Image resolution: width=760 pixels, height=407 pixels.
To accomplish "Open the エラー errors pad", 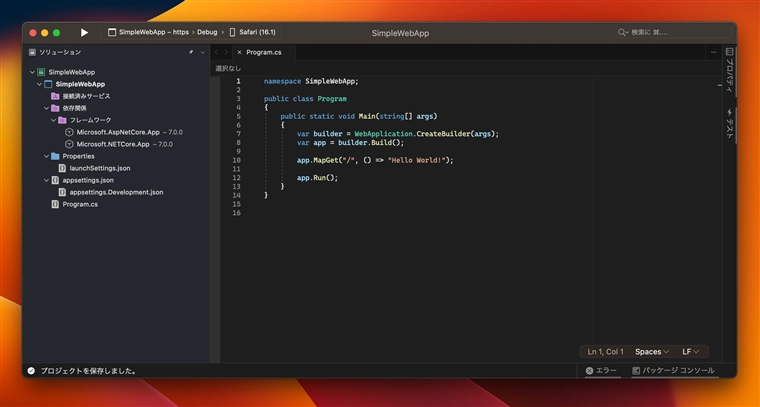I will click(601, 371).
